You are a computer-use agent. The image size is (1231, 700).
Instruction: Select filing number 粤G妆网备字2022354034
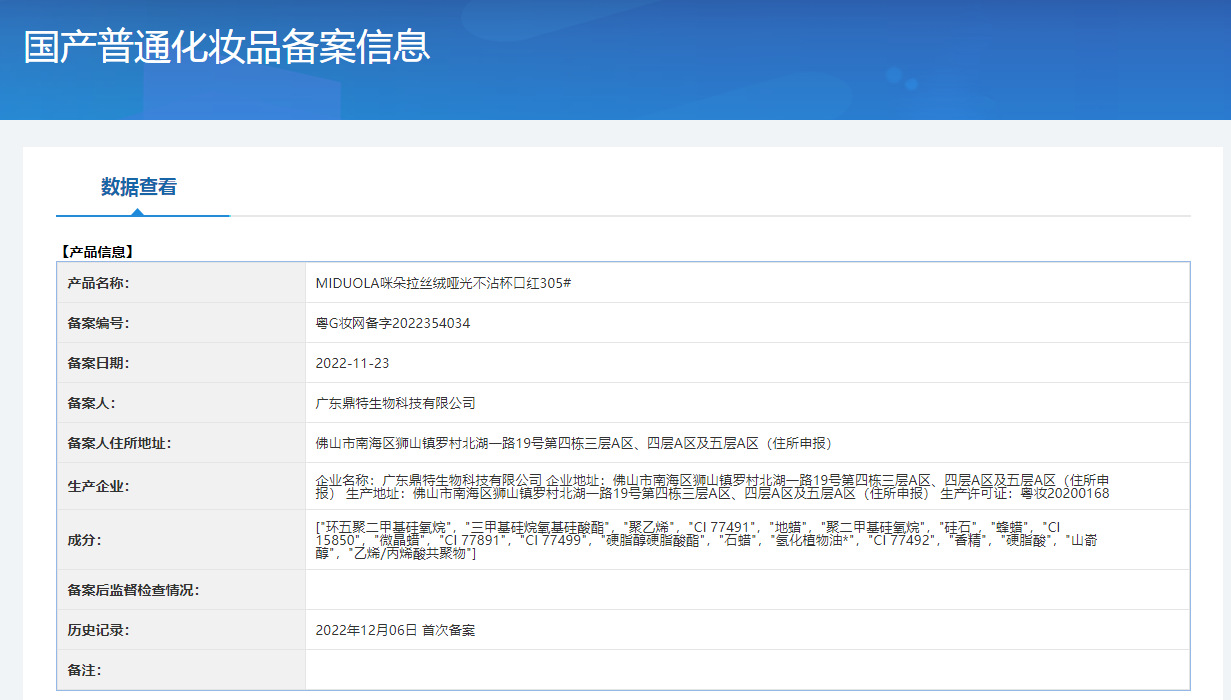pos(393,323)
